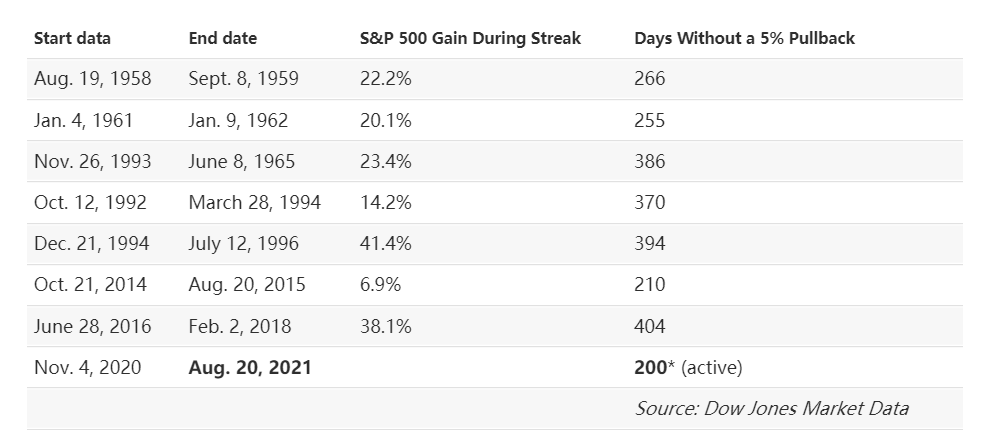Click the "Nov. 26, 1993" start date cell

(91, 161)
